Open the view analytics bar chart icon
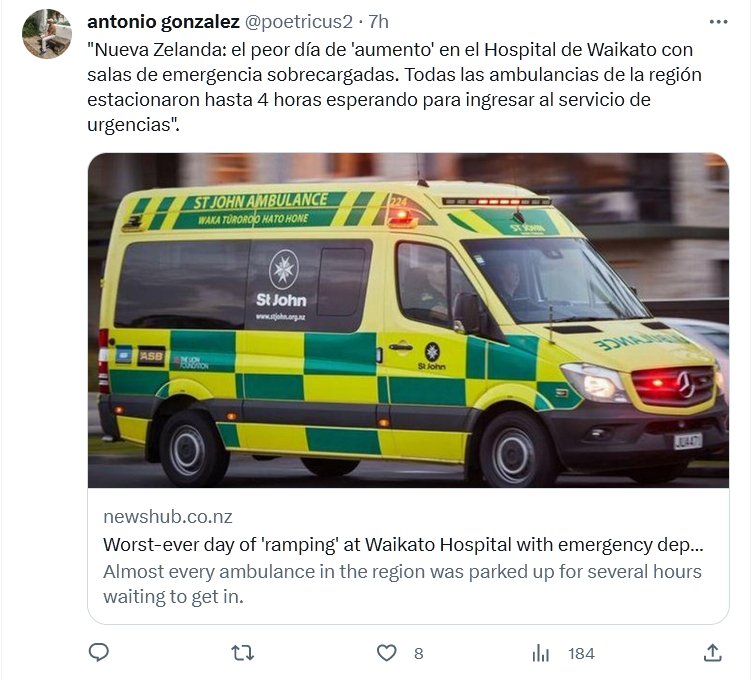752x680 pixels. [540, 653]
